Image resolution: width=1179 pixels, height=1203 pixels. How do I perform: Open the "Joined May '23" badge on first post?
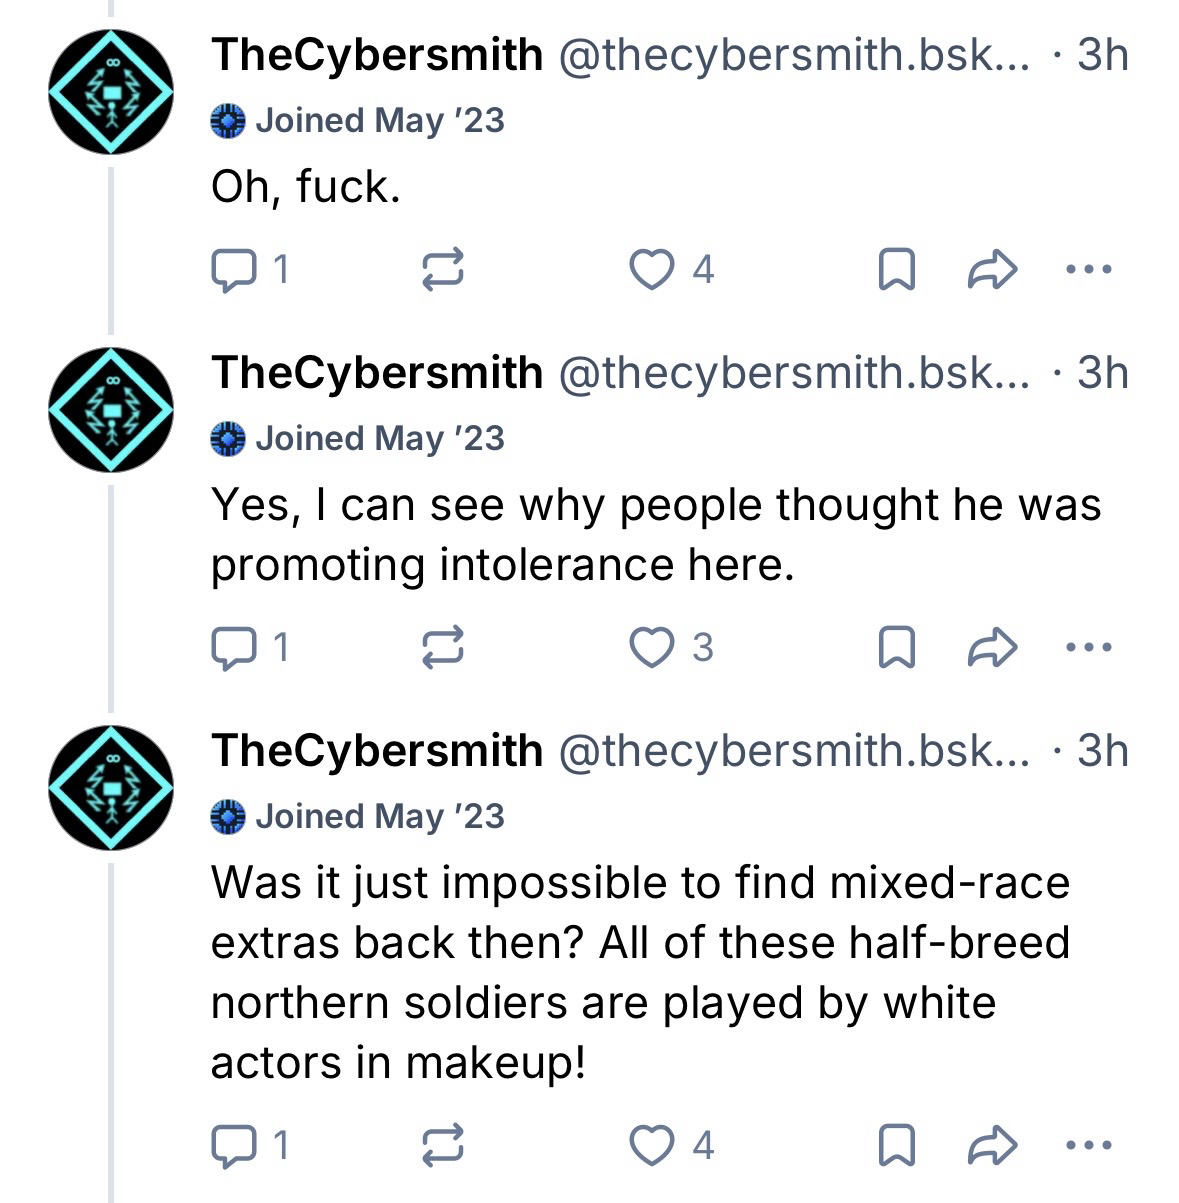point(358,121)
